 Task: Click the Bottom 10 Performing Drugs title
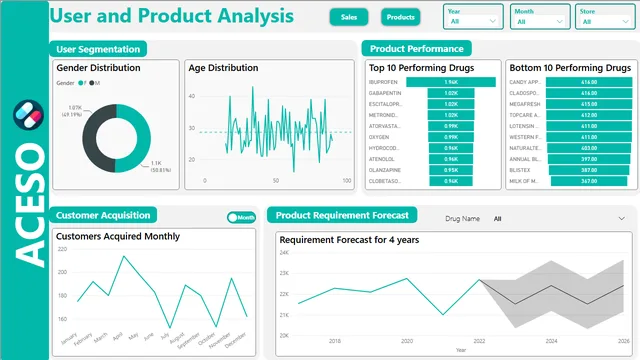[x=570, y=68]
